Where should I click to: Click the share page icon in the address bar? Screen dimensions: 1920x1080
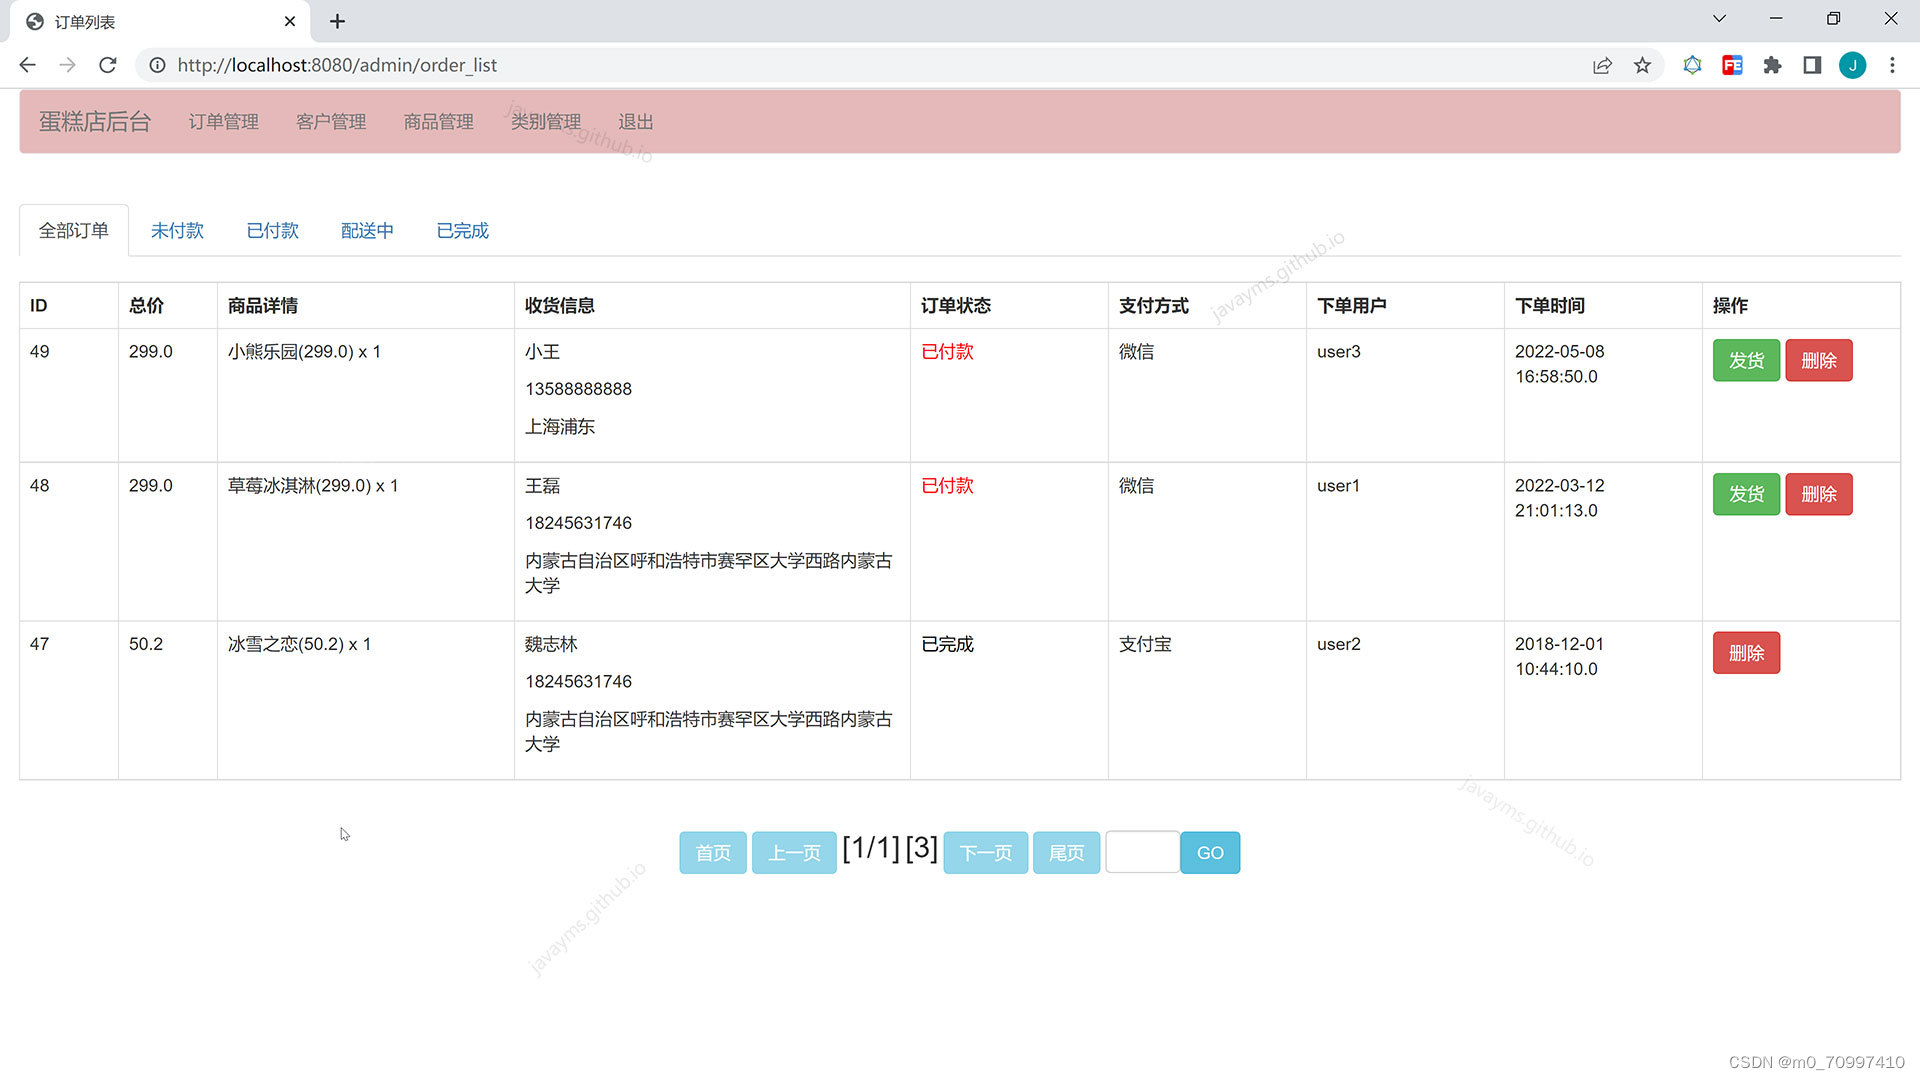click(x=1602, y=65)
